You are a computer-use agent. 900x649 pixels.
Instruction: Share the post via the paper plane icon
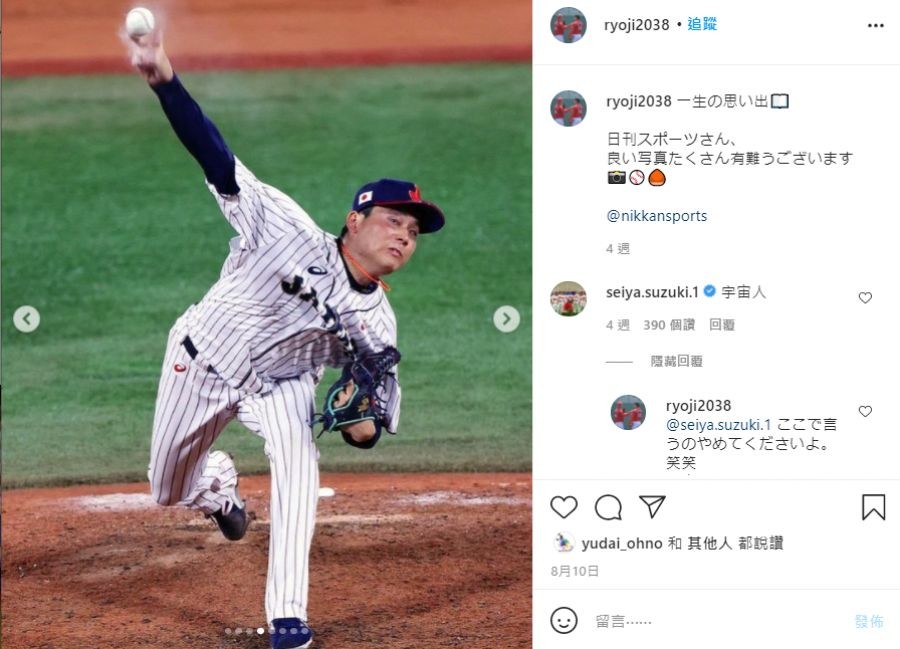coord(652,507)
